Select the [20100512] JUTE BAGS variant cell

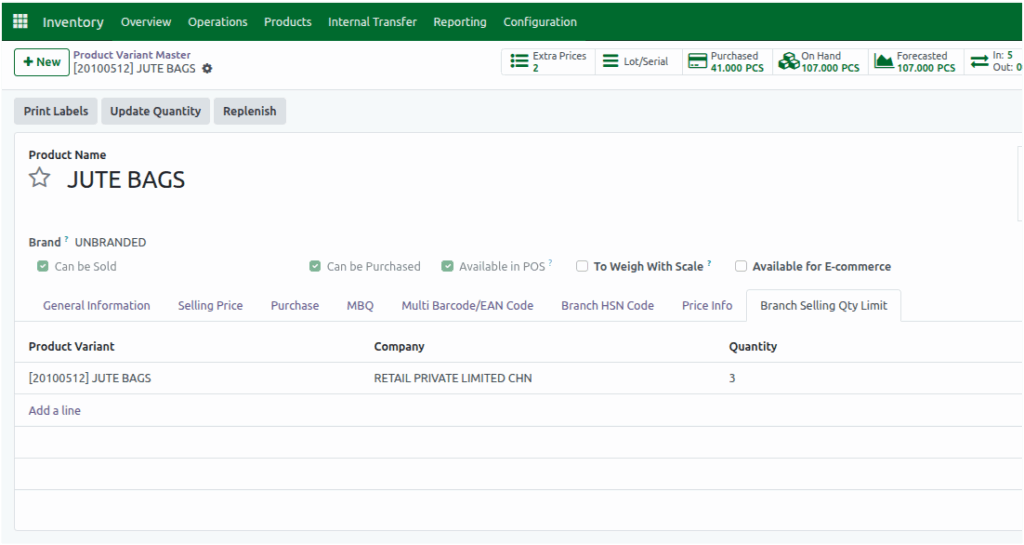coord(89,378)
